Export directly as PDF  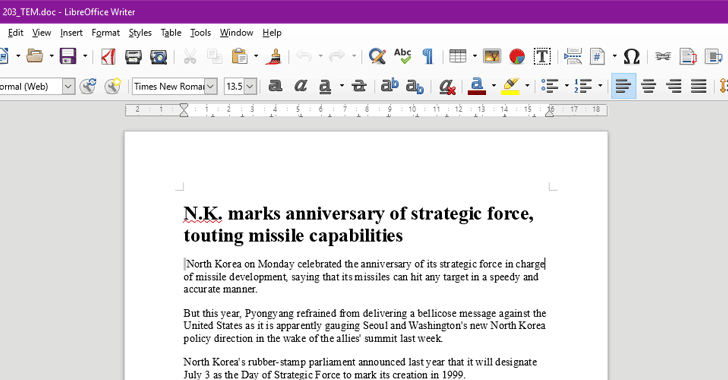coord(108,57)
